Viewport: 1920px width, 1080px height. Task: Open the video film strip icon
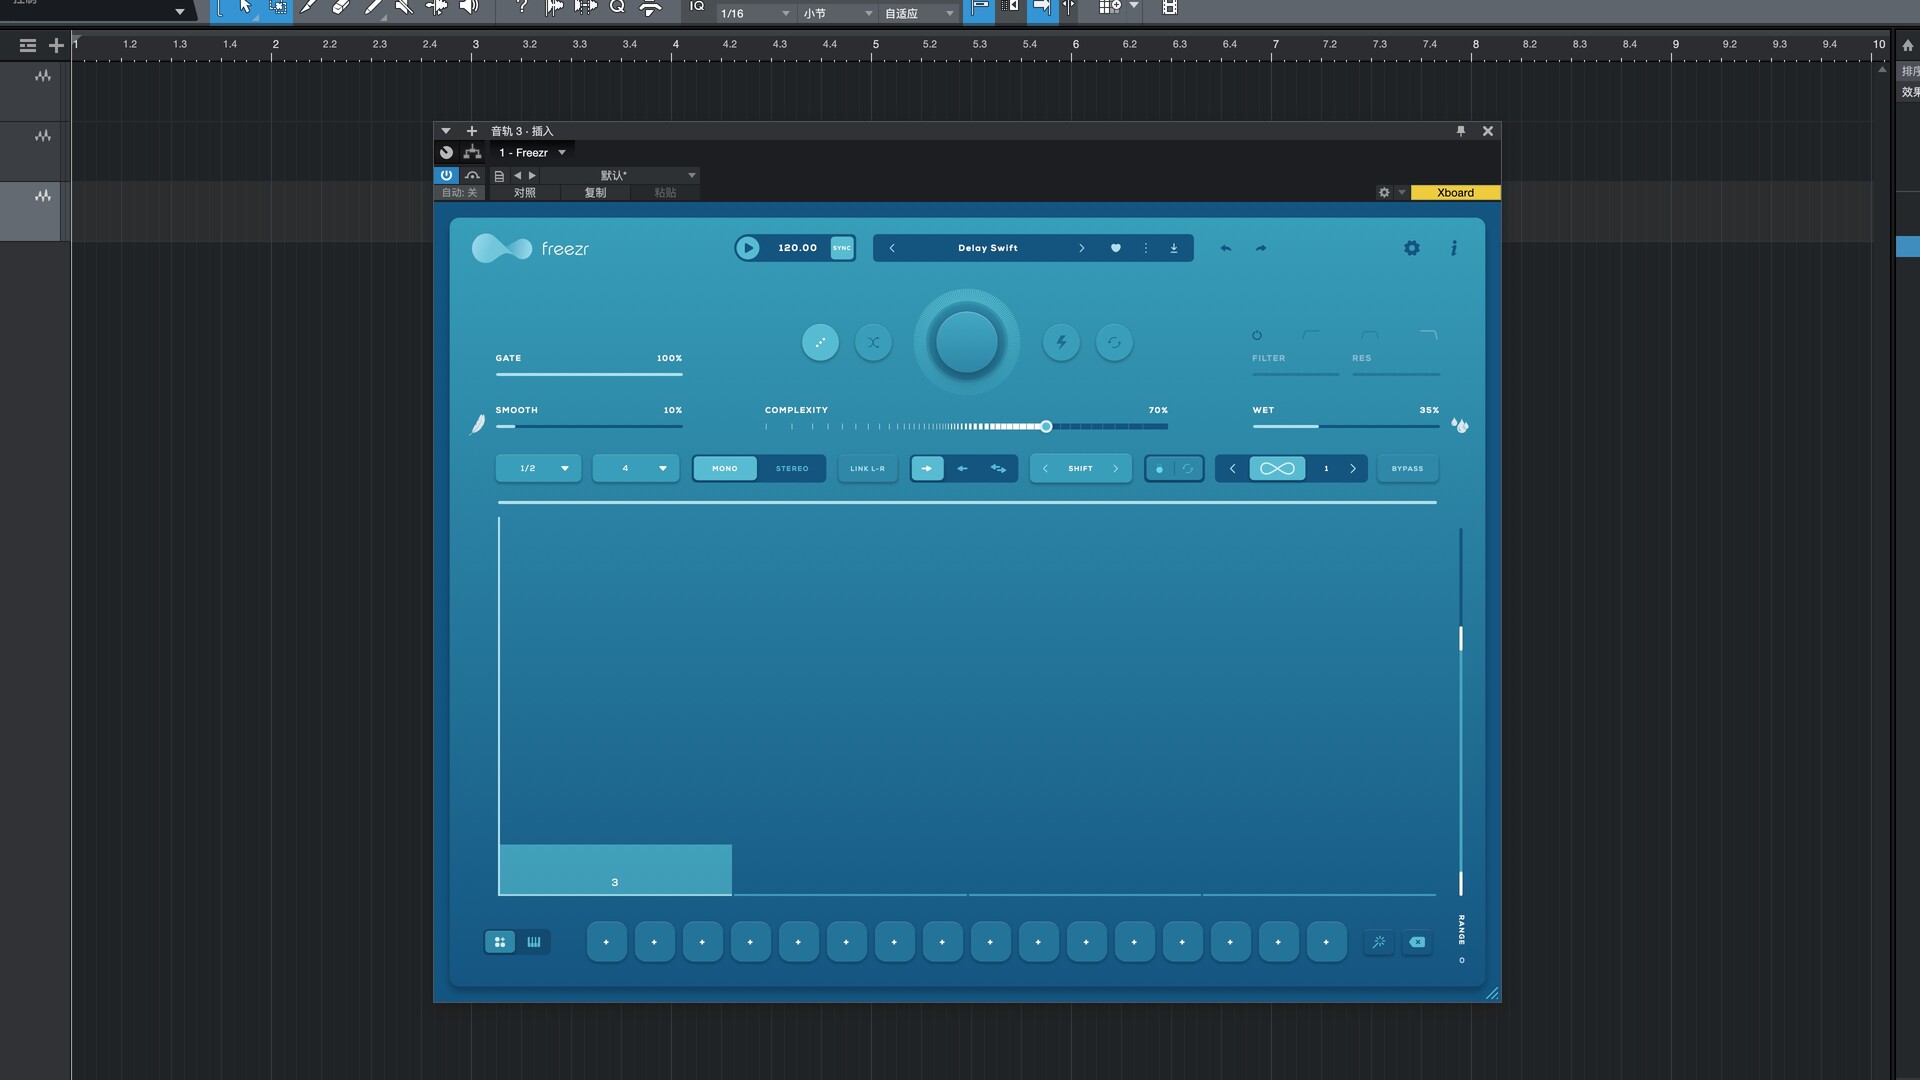(x=1169, y=8)
